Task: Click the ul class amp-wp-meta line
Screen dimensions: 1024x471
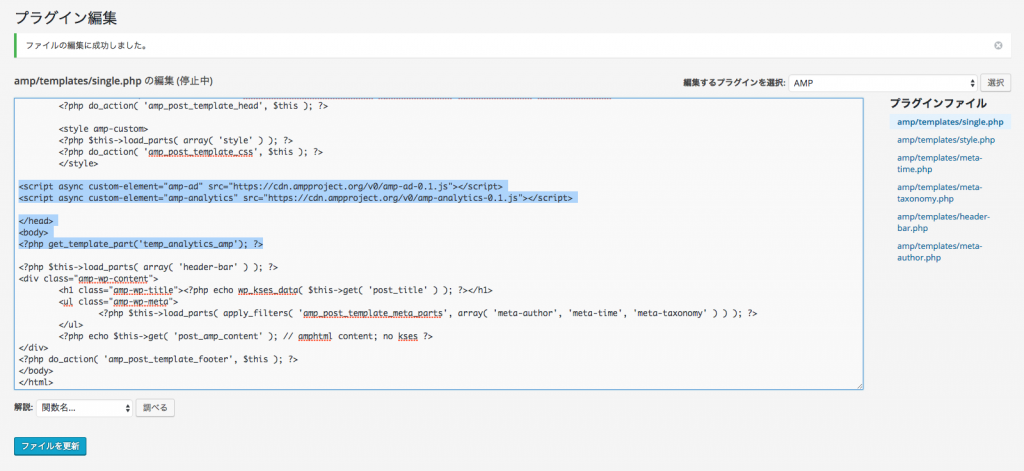Action: coord(119,302)
